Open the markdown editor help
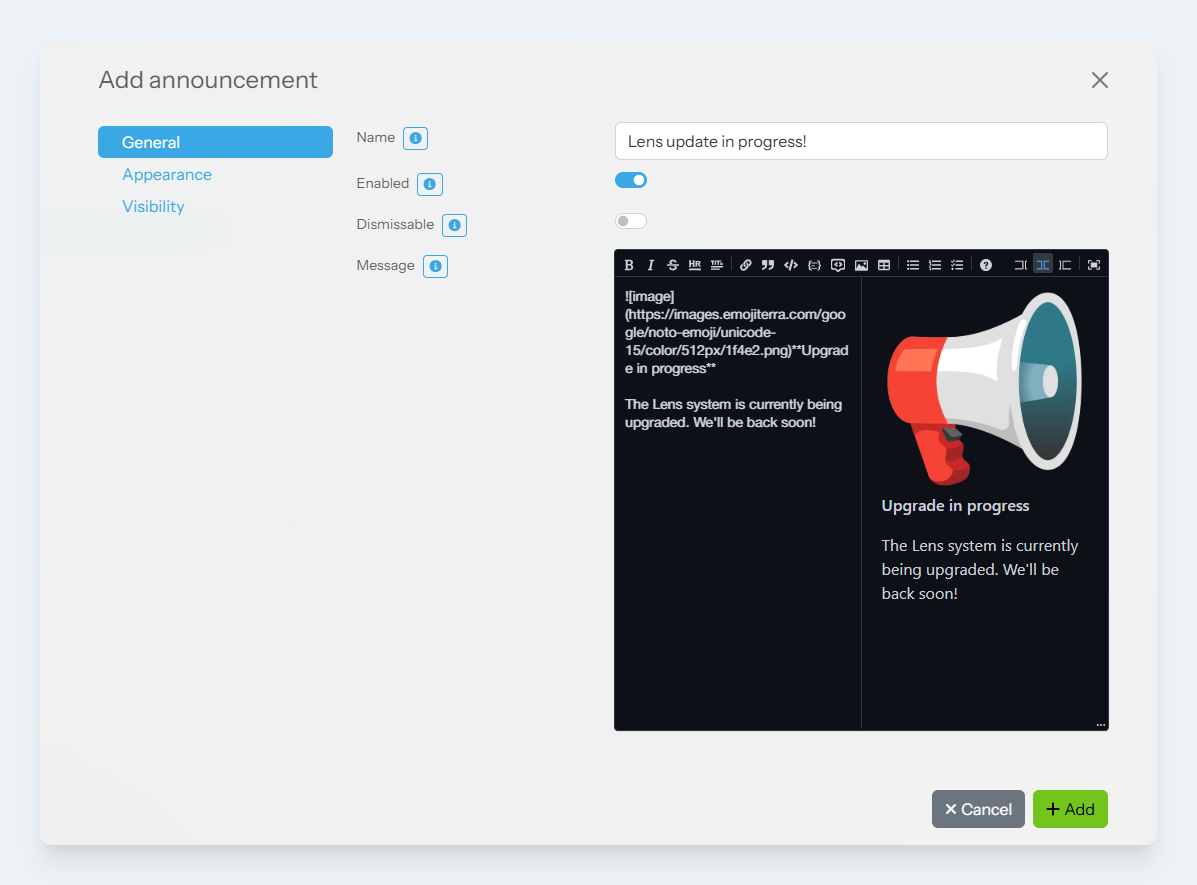1197x885 pixels. [986, 265]
